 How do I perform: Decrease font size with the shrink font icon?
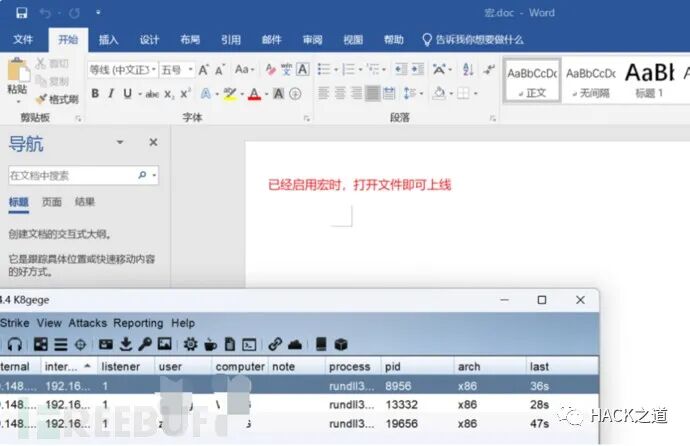[x=220, y=69]
